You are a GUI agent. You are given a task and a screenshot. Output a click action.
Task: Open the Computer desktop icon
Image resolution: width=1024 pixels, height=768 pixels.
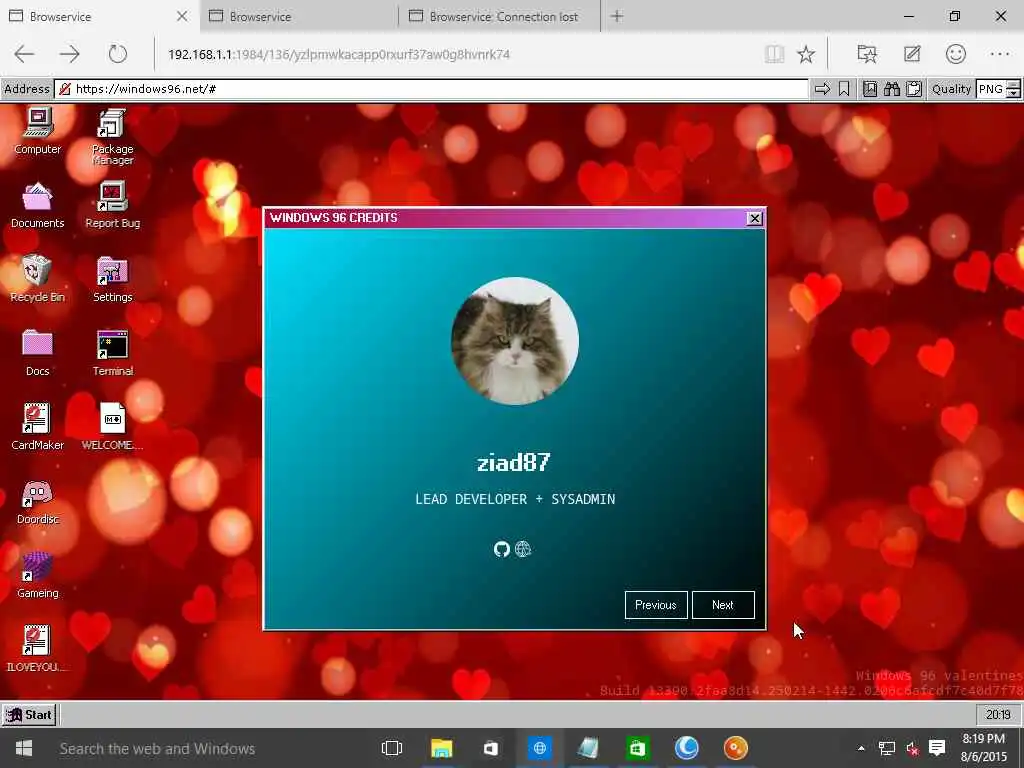(x=37, y=131)
